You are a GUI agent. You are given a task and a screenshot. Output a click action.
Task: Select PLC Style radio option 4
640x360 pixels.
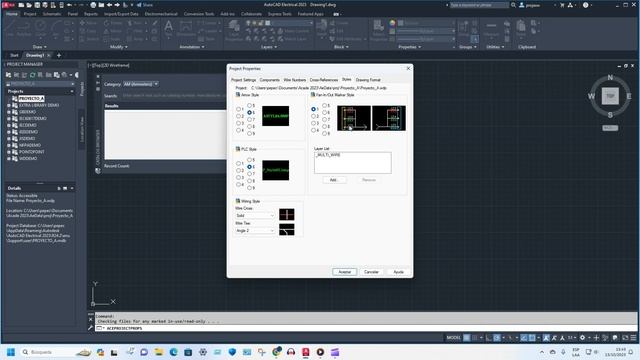click(238, 184)
